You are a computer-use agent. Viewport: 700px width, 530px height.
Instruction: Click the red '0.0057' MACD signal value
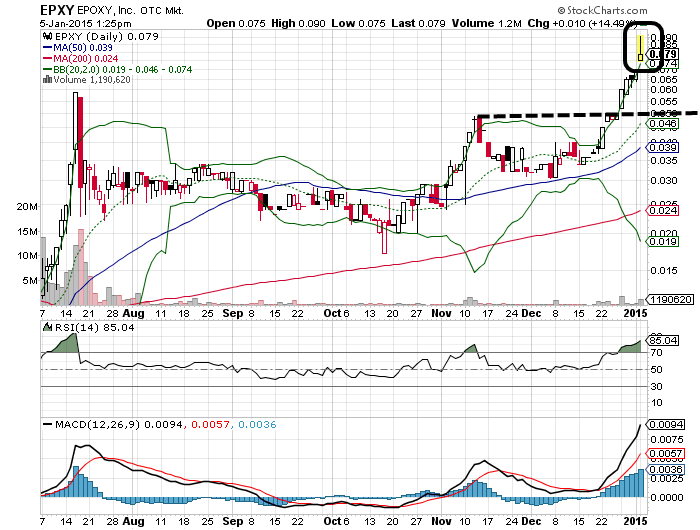(210, 424)
